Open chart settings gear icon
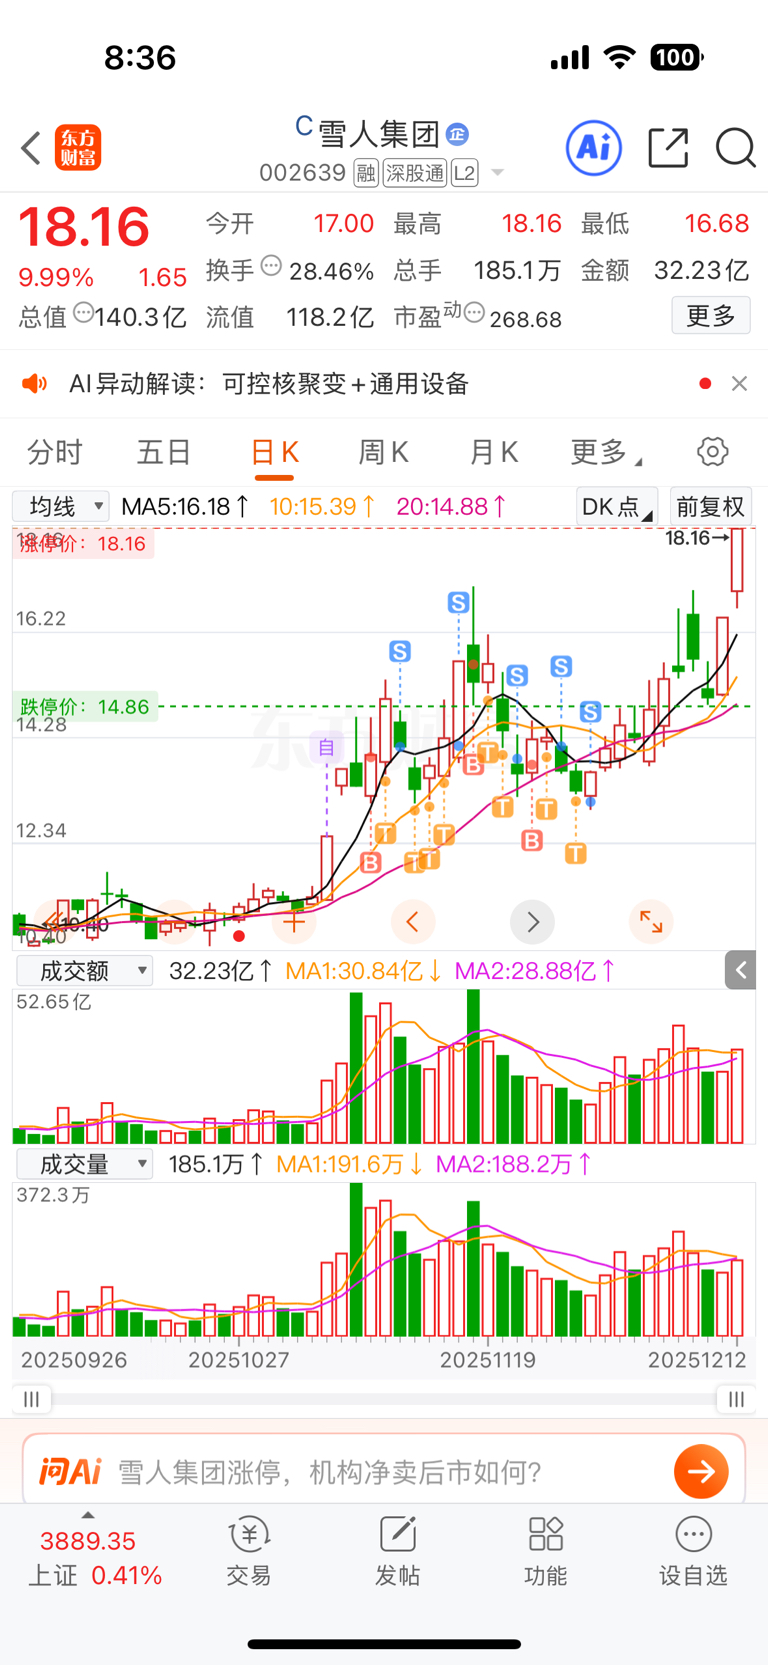Viewport: 769px width, 1665px height. (713, 452)
